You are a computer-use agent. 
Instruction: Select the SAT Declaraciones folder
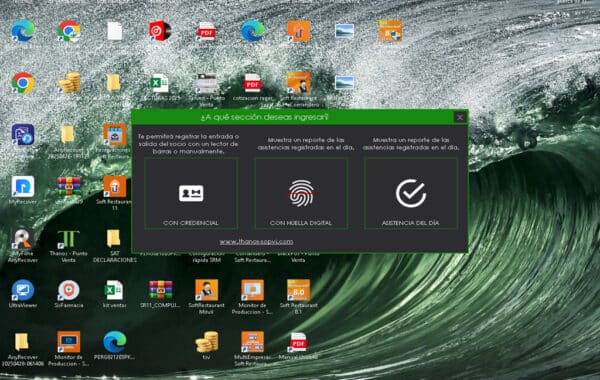coord(114,246)
